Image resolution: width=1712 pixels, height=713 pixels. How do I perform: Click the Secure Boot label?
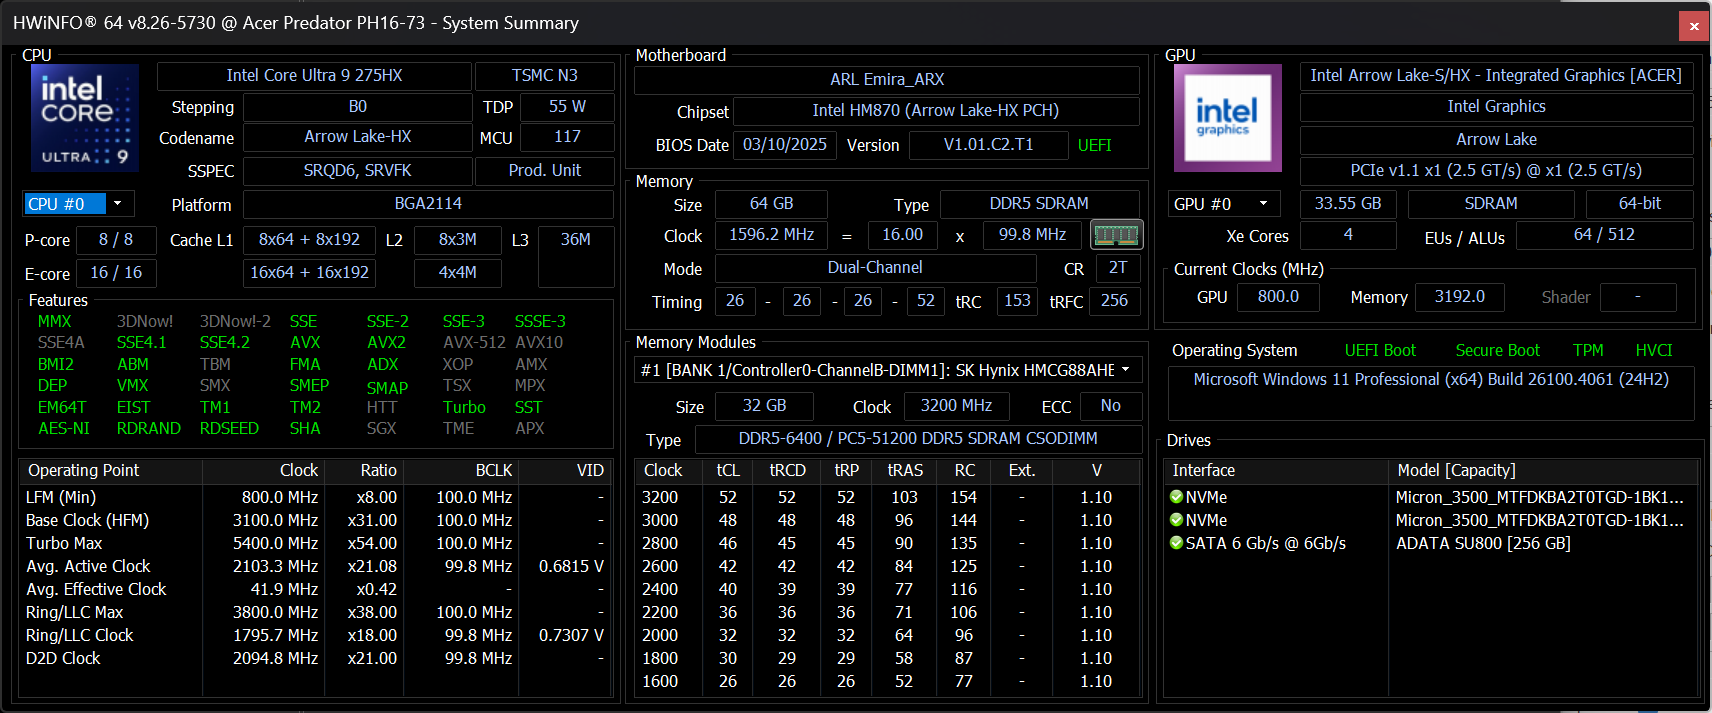(x=1497, y=351)
